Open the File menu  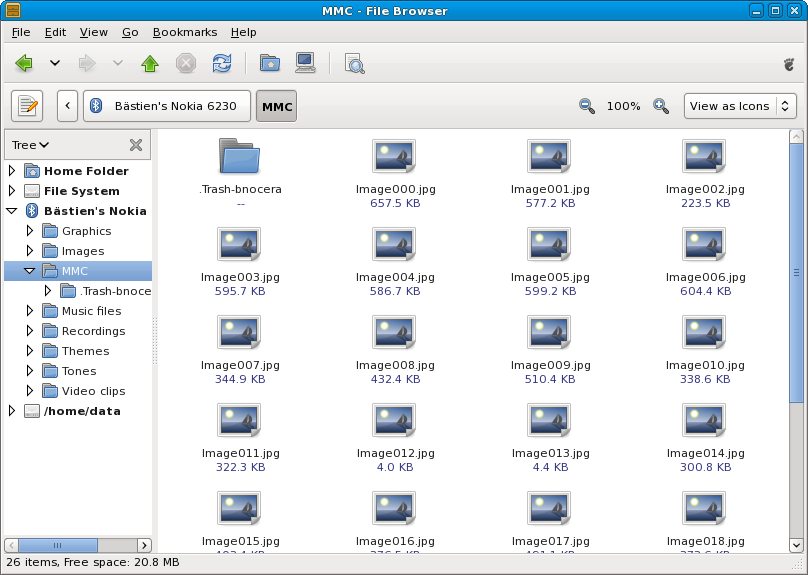click(21, 32)
